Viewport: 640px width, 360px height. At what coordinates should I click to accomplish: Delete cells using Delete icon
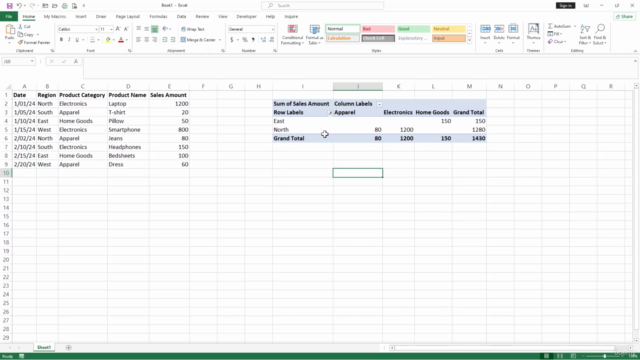(x=499, y=29)
